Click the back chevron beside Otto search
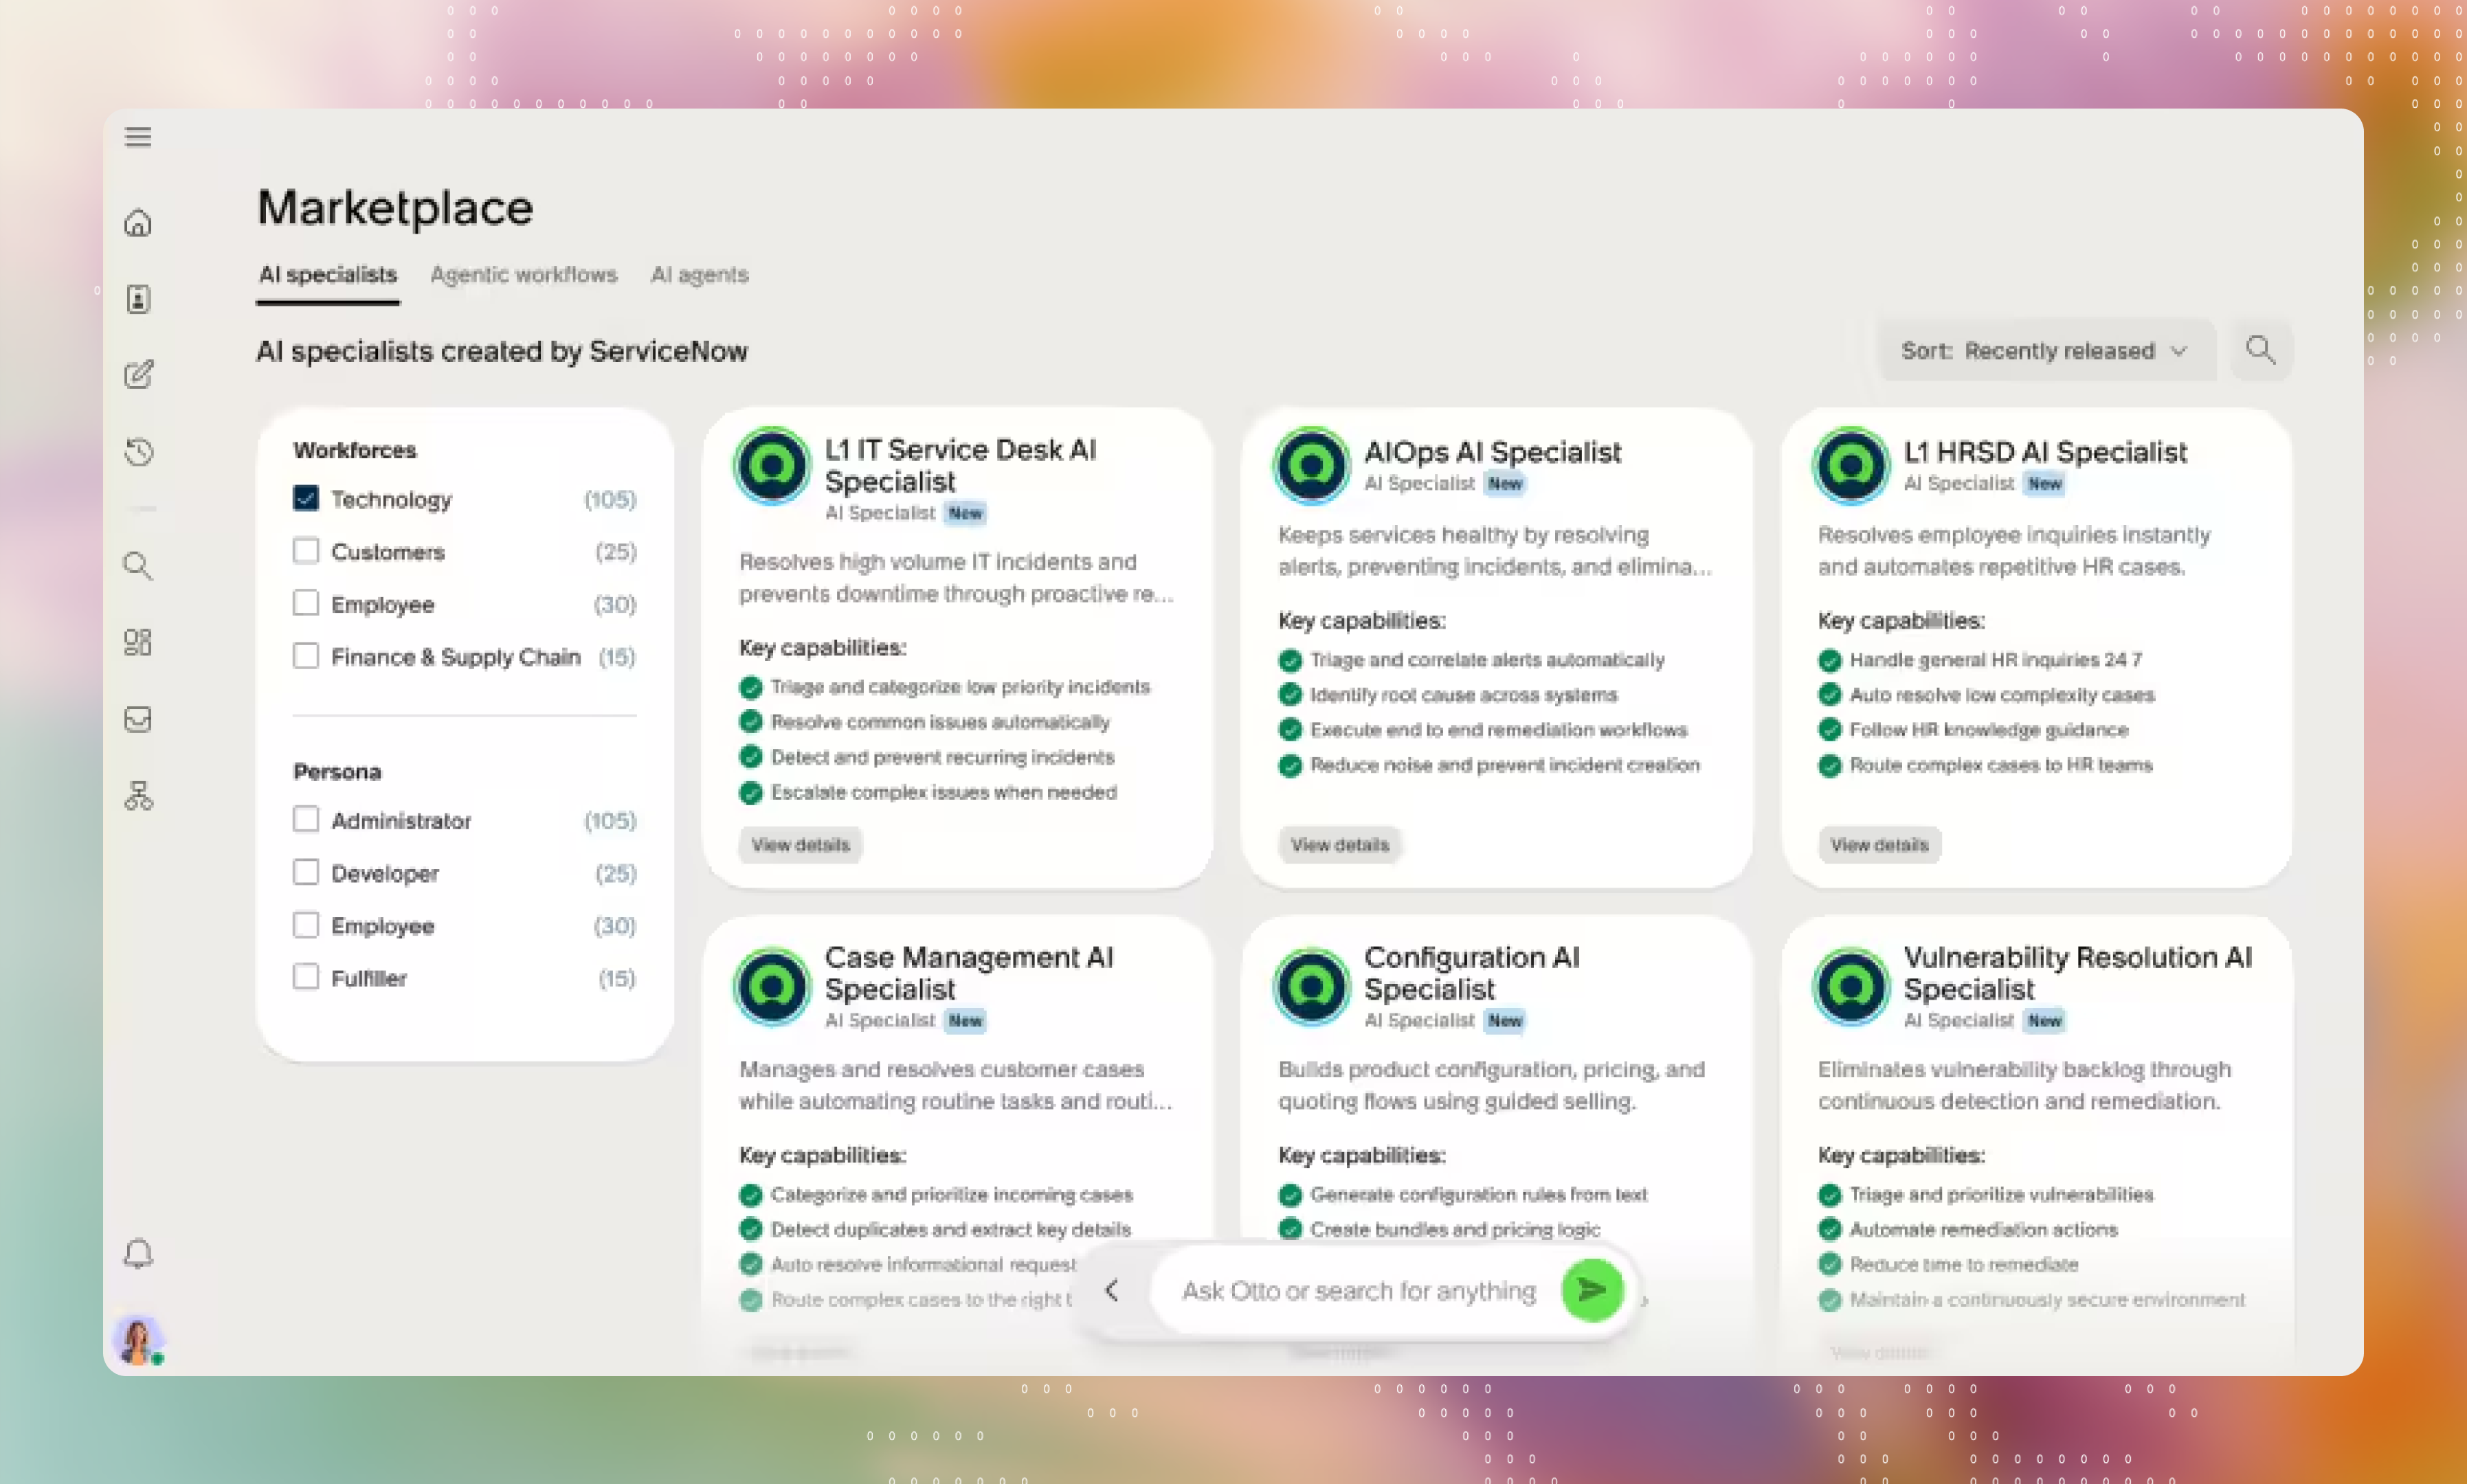Screen dimensions: 2467x1484 1111,1290
